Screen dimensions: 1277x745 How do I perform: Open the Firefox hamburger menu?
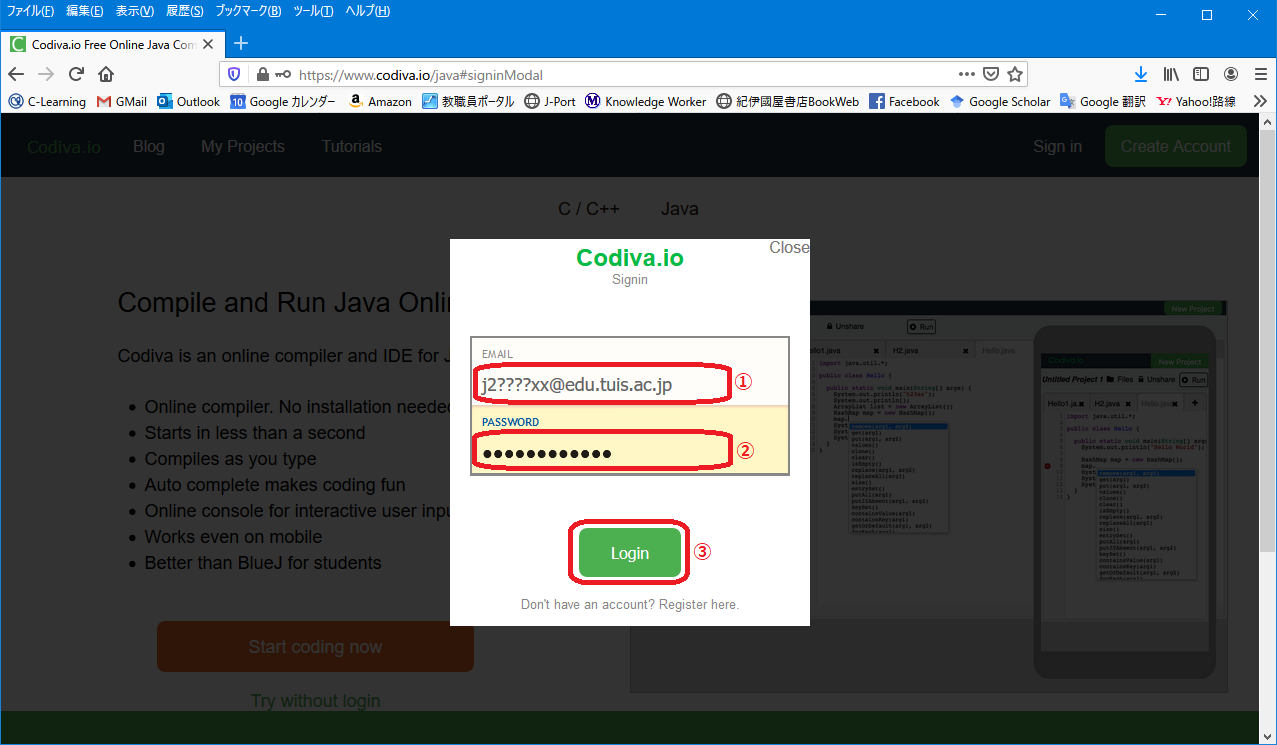[x=1261, y=74]
